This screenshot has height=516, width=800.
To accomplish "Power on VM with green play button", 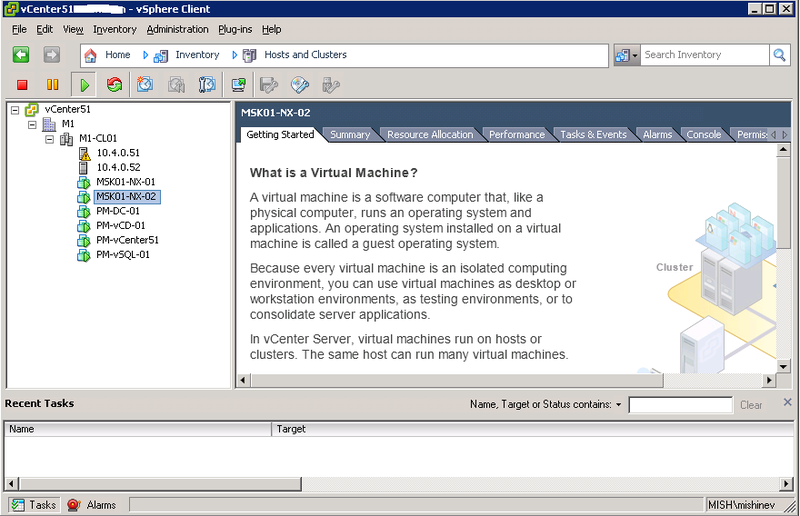I will [84, 85].
